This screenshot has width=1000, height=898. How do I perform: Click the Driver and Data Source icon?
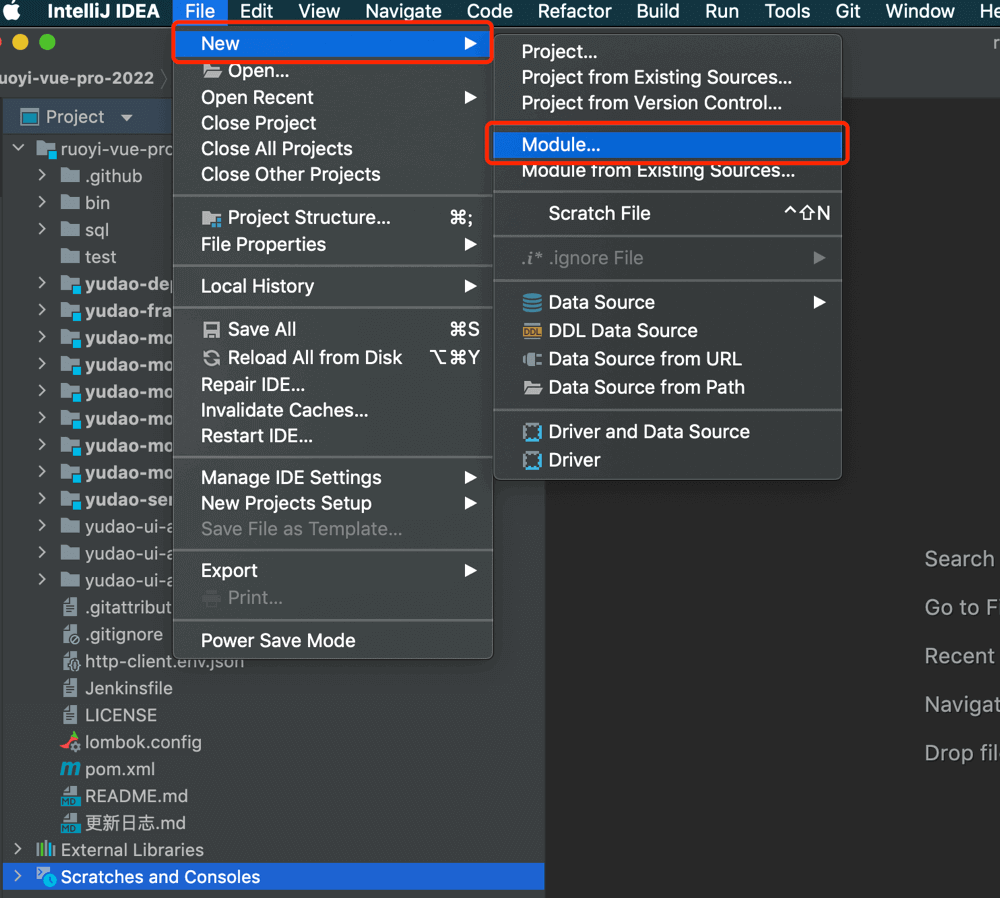pyautogui.click(x=532, y=432)
